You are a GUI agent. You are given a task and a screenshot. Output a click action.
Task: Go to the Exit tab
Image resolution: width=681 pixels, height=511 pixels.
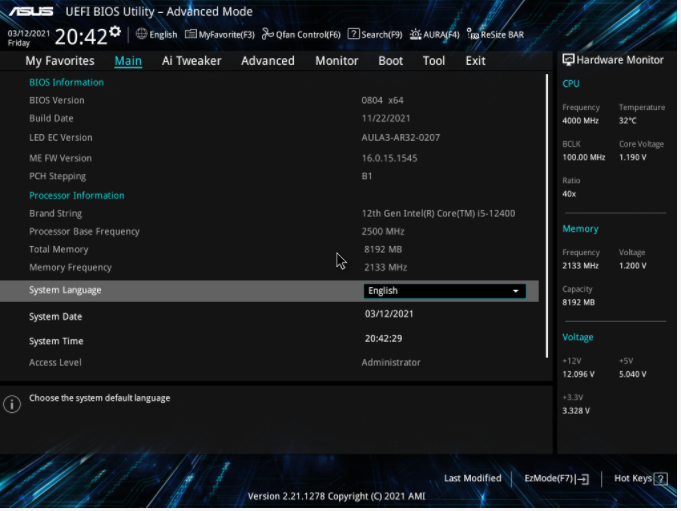[x=476, y=61]
